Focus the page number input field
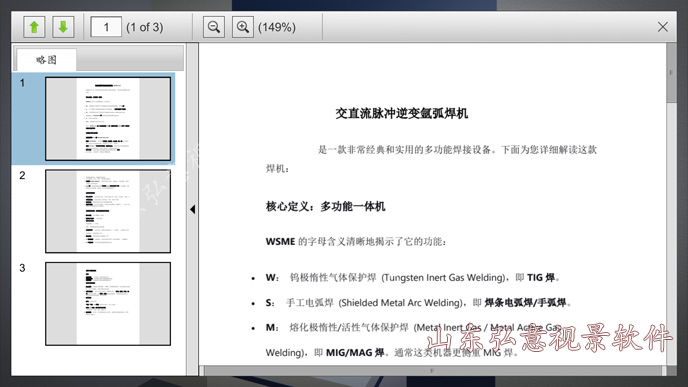The image size is (688, 387). pyautogui.click(x=106, y=27)
